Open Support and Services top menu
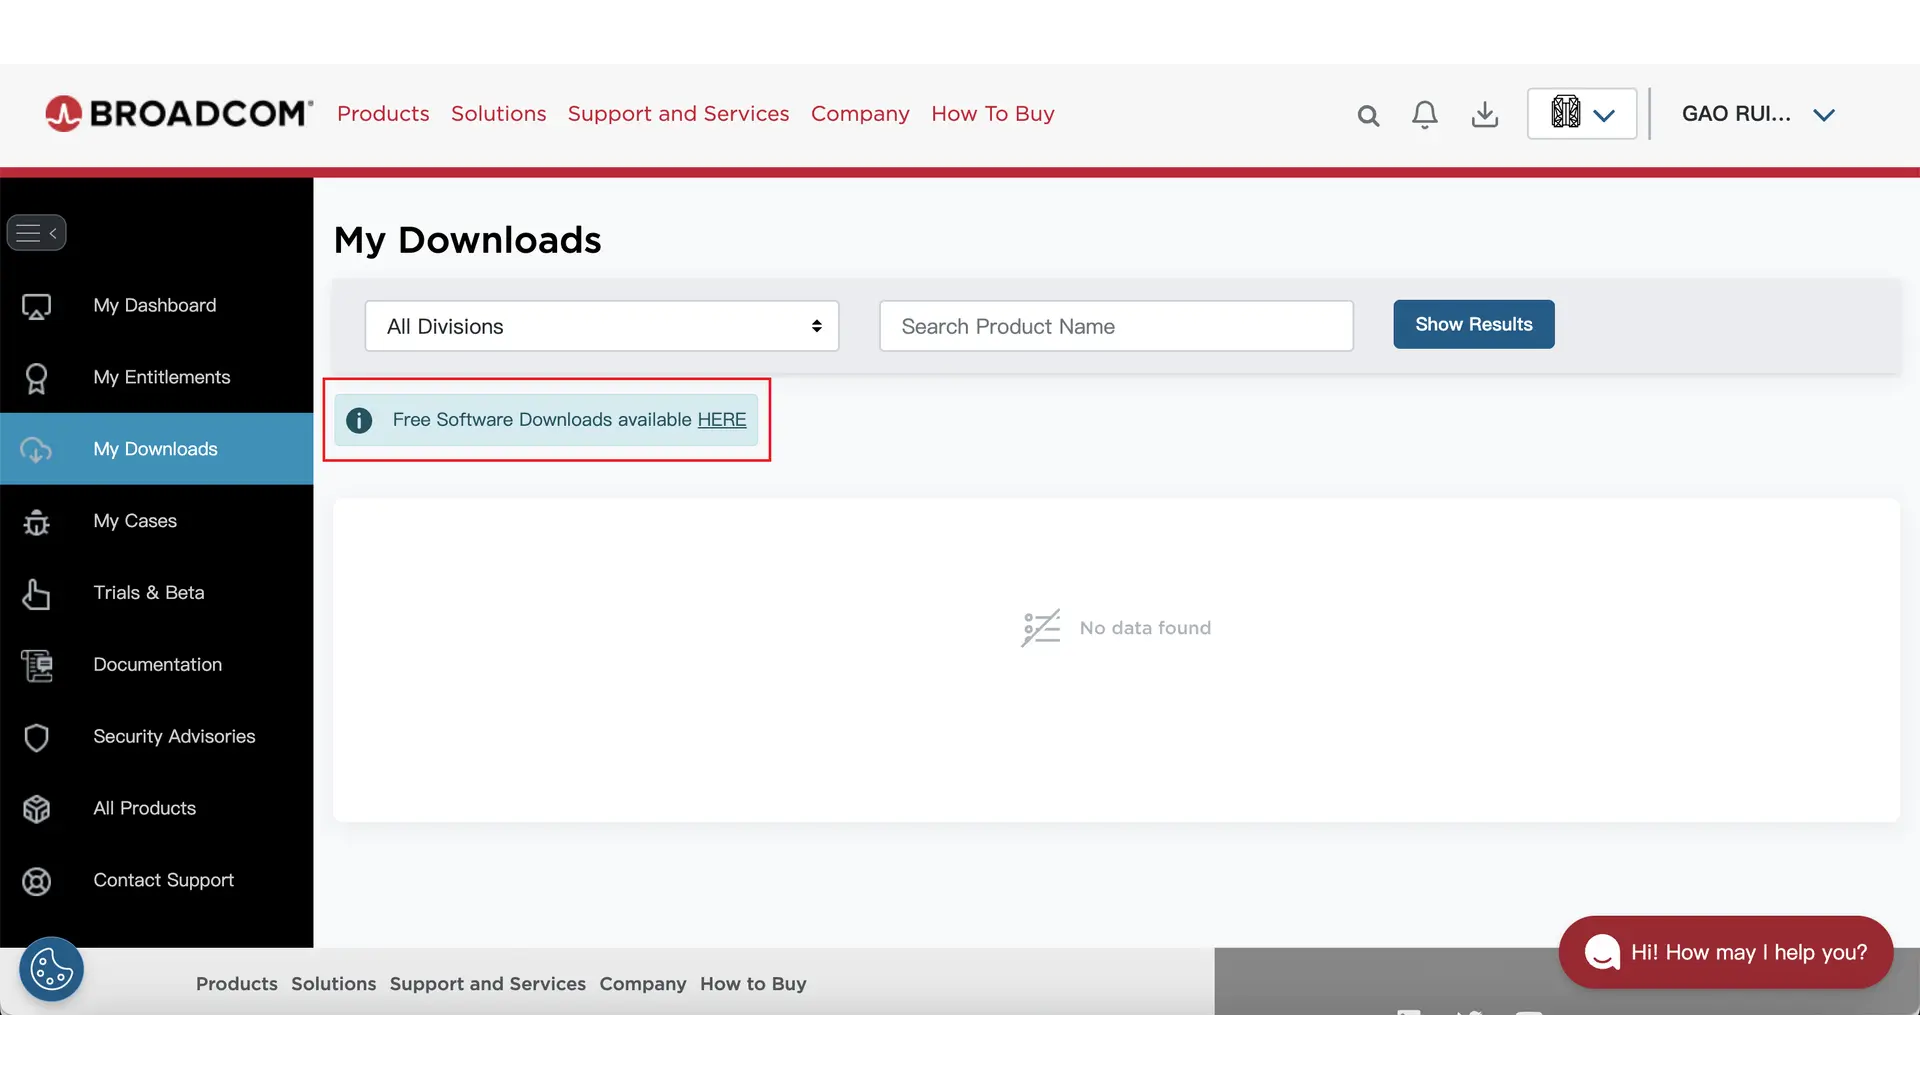Viewport: 1920px width, 1080px height. point(679,114)
